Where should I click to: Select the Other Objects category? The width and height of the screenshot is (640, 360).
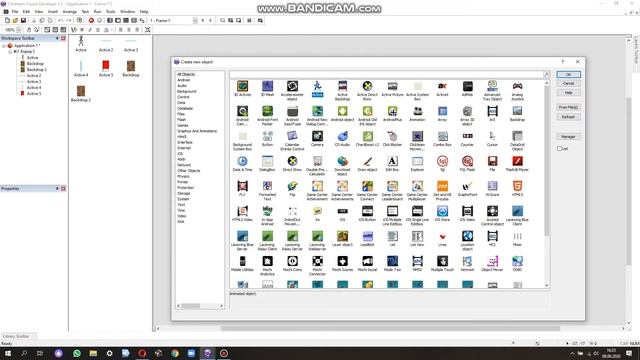(189, 171)
